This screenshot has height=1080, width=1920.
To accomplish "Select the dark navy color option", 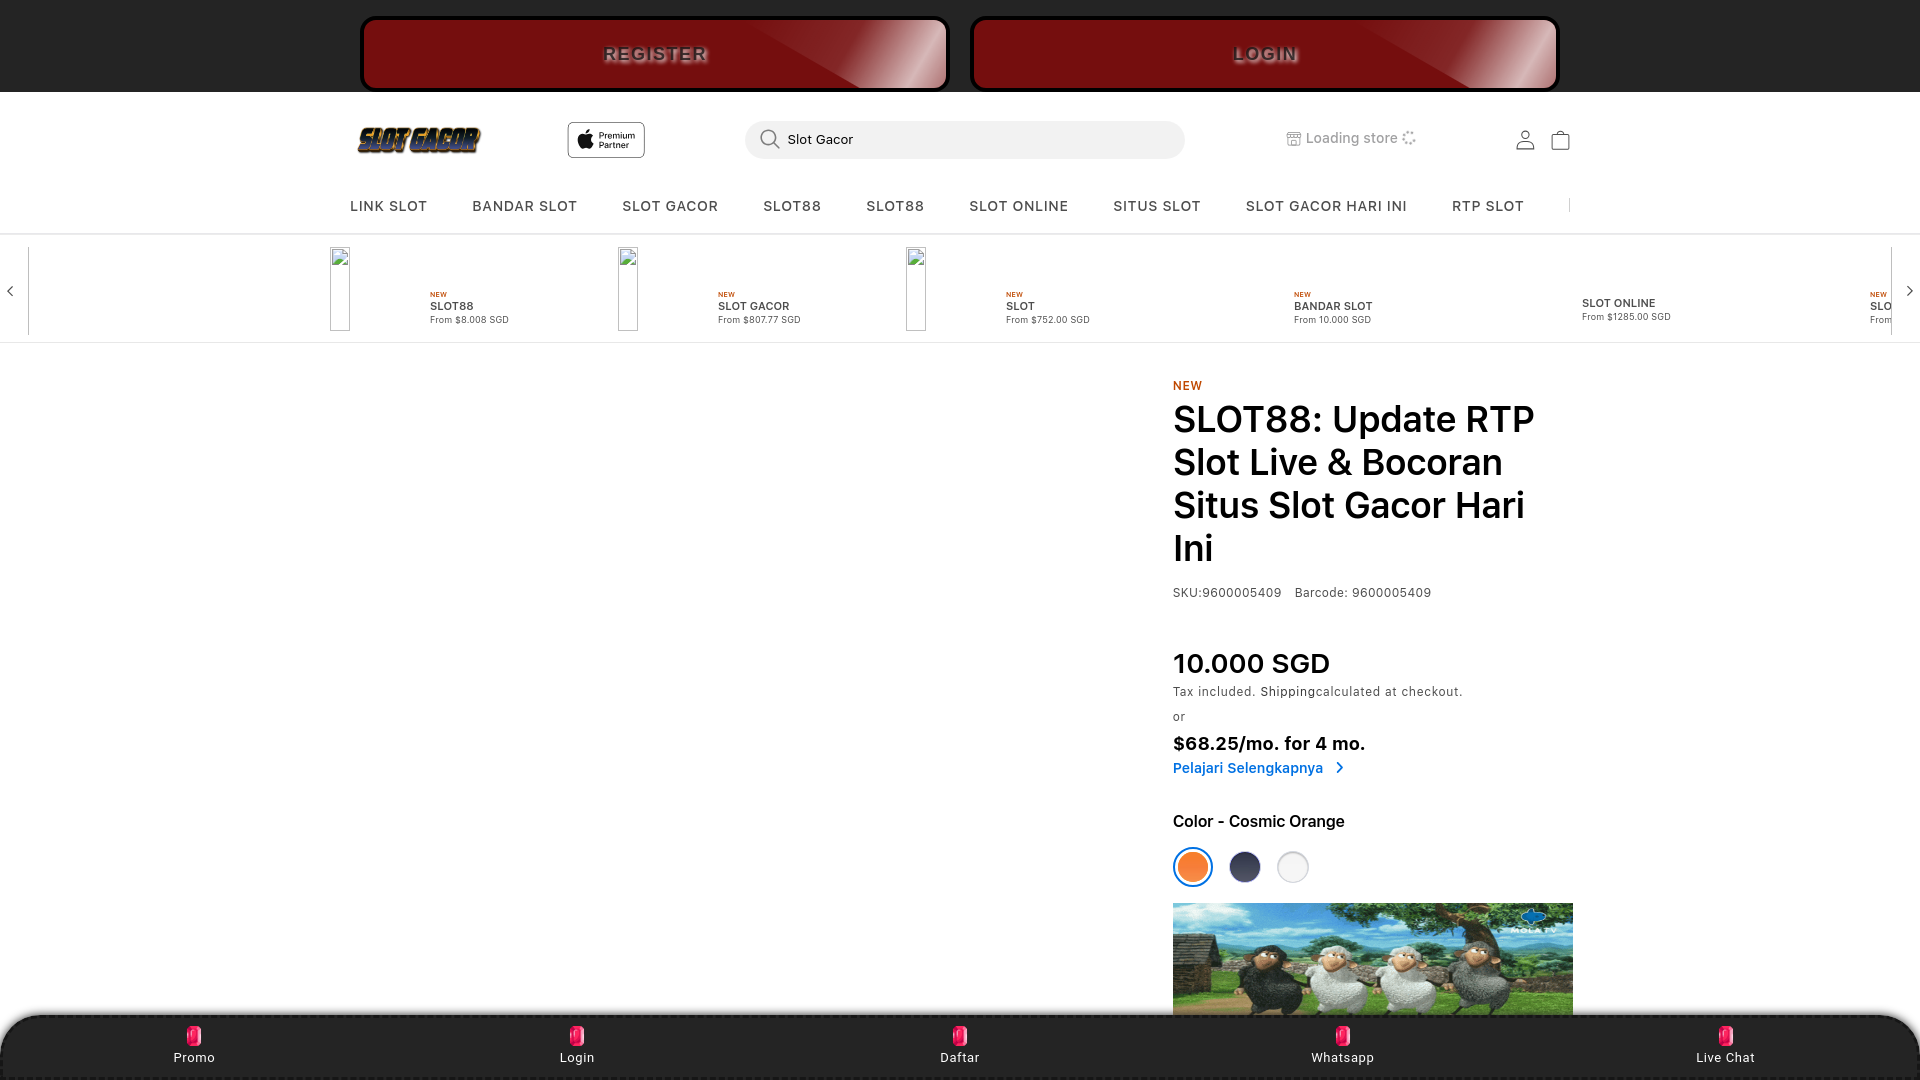I will (1244, 867).
